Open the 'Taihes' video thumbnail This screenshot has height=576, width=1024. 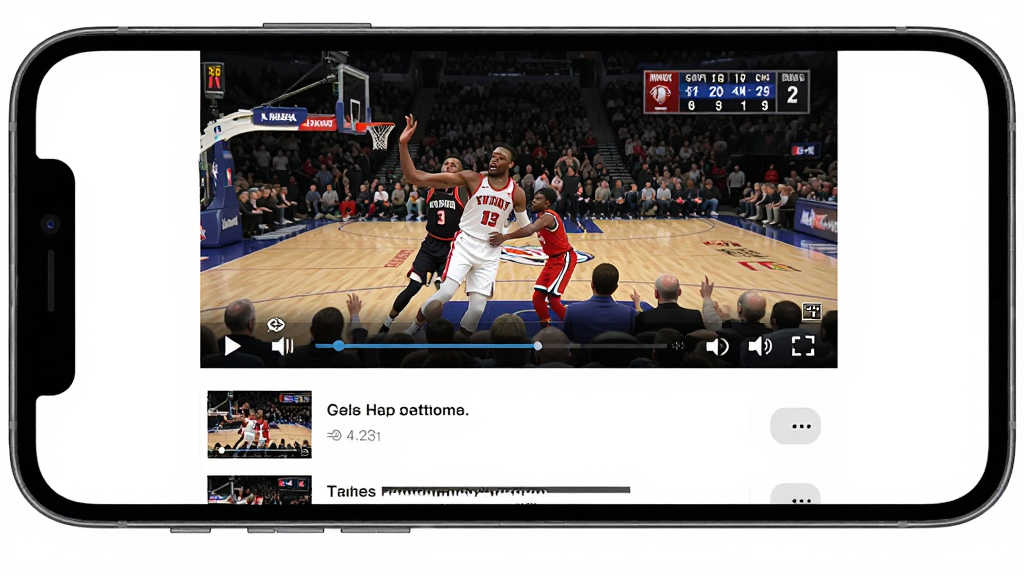point(259,490)
